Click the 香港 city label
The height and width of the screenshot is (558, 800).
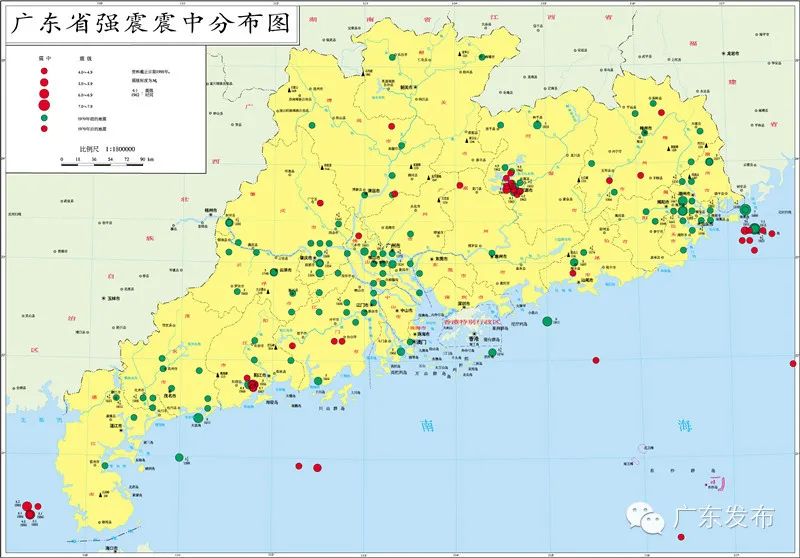tap(474, 339)
